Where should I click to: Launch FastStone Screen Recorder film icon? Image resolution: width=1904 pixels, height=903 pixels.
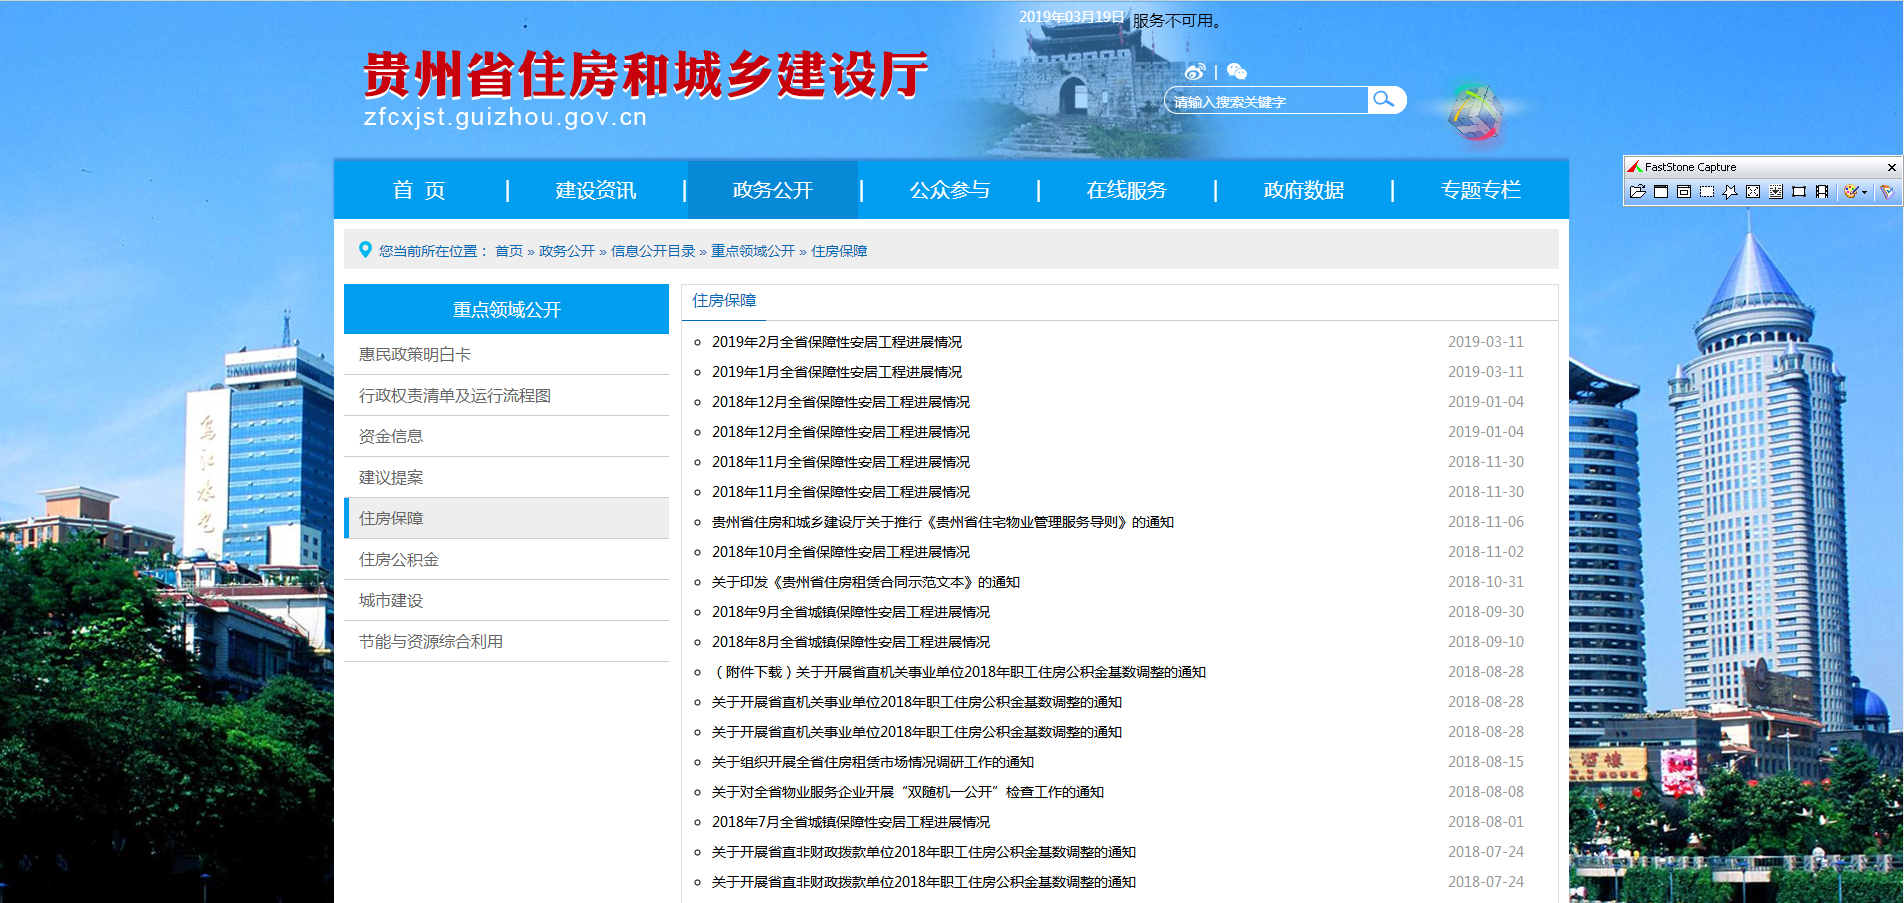1822,192
